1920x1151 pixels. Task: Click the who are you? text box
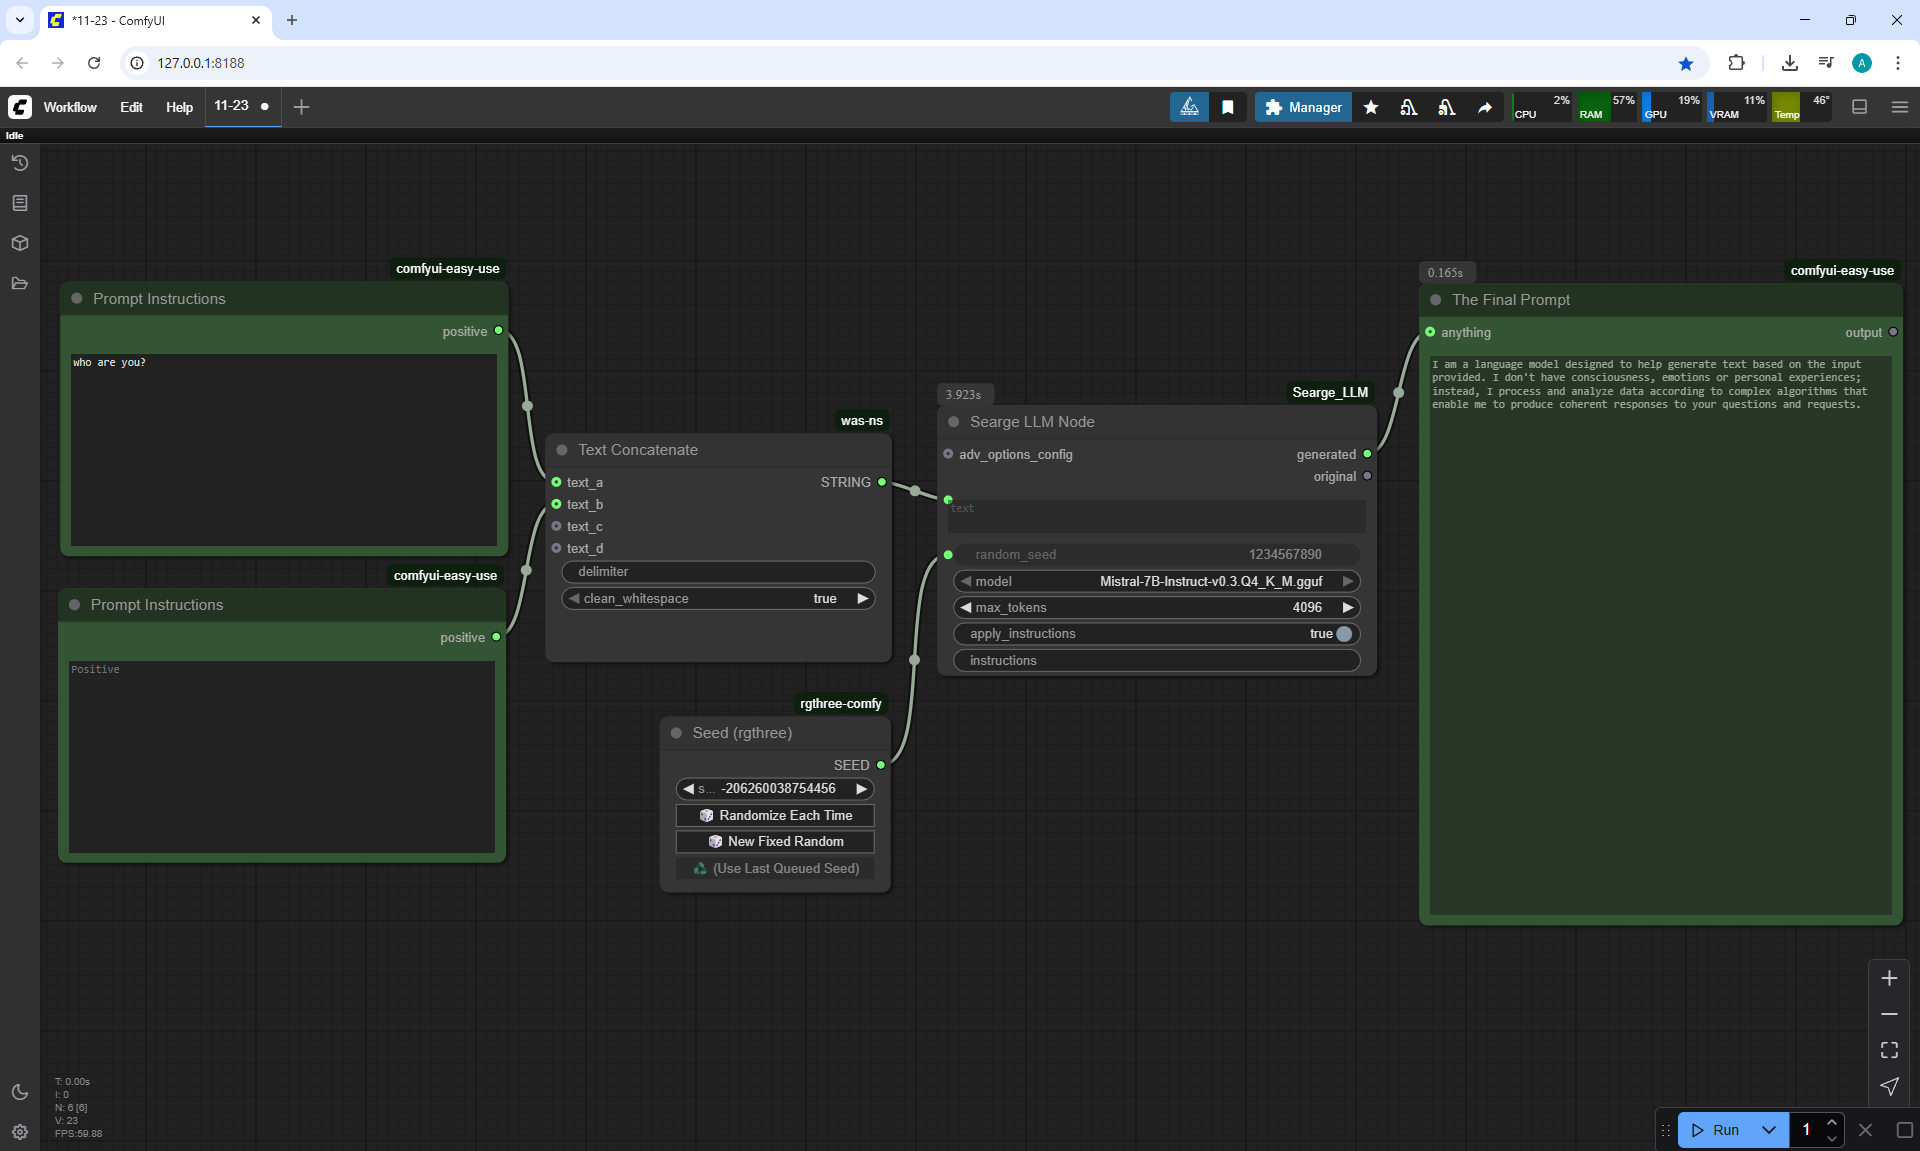point(283,450)
